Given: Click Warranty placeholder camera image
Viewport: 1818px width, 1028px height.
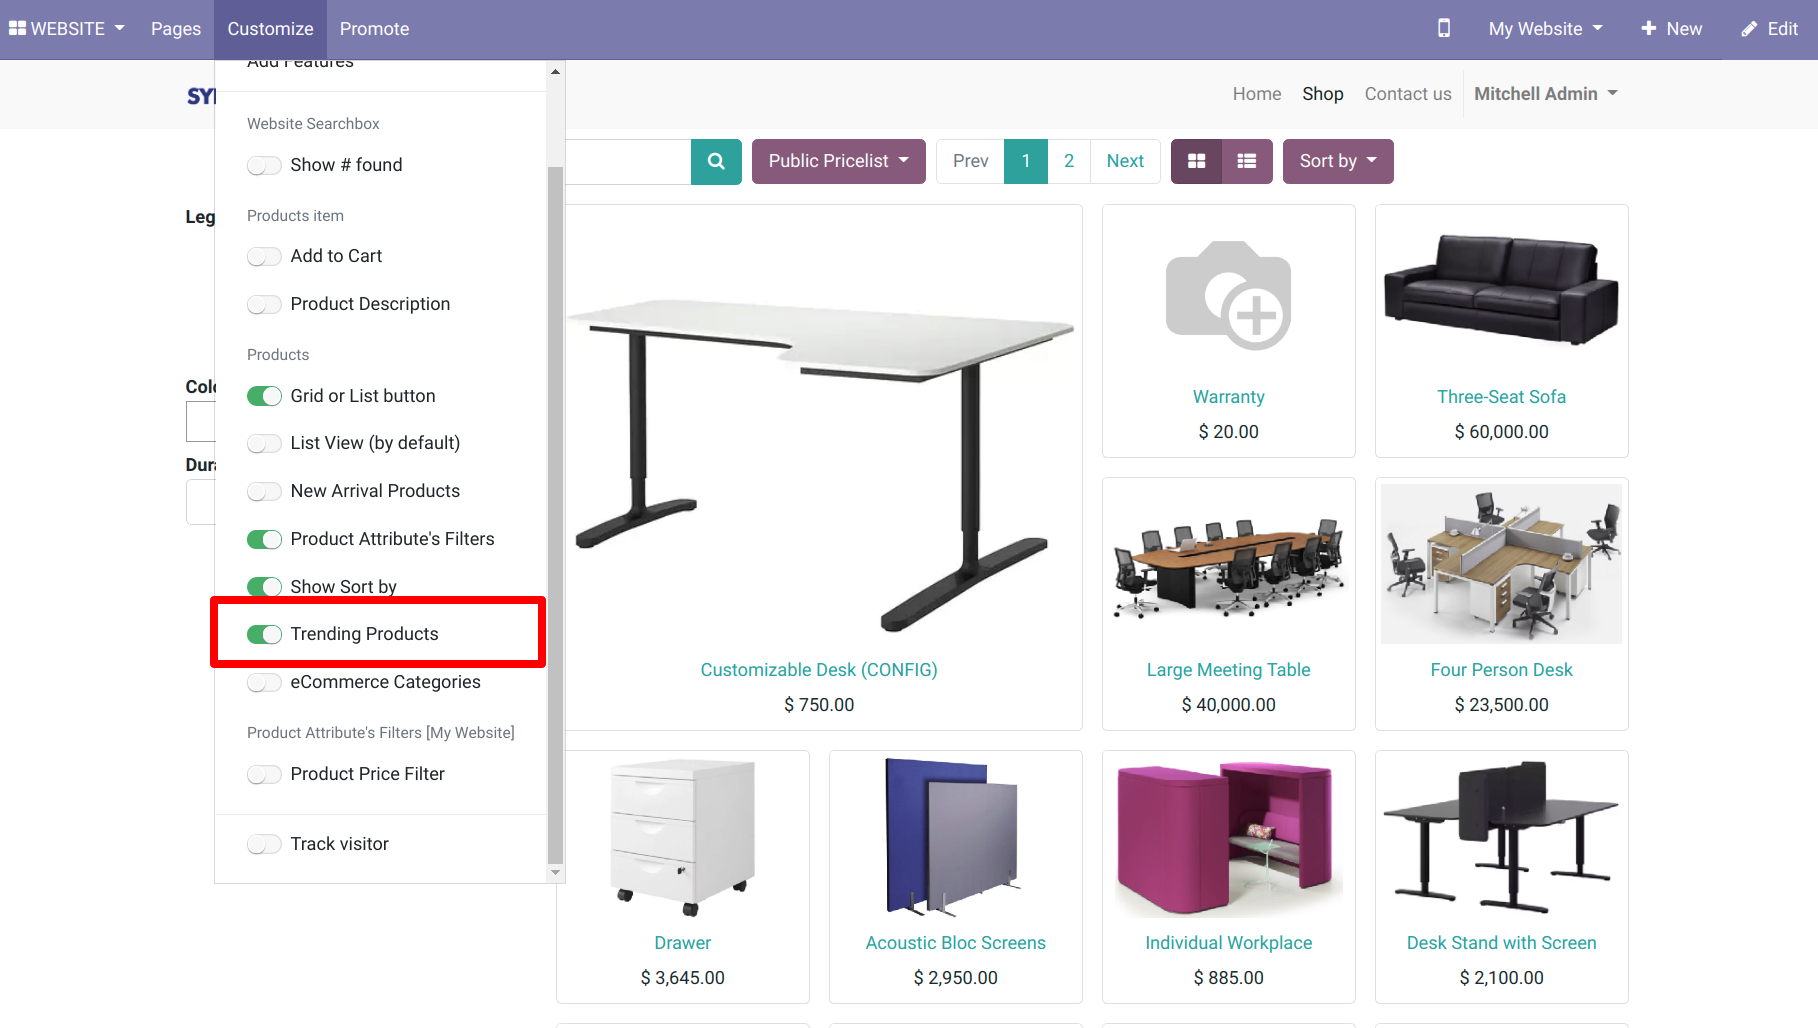Looking at the screenshot, I should click(1228, 295).
